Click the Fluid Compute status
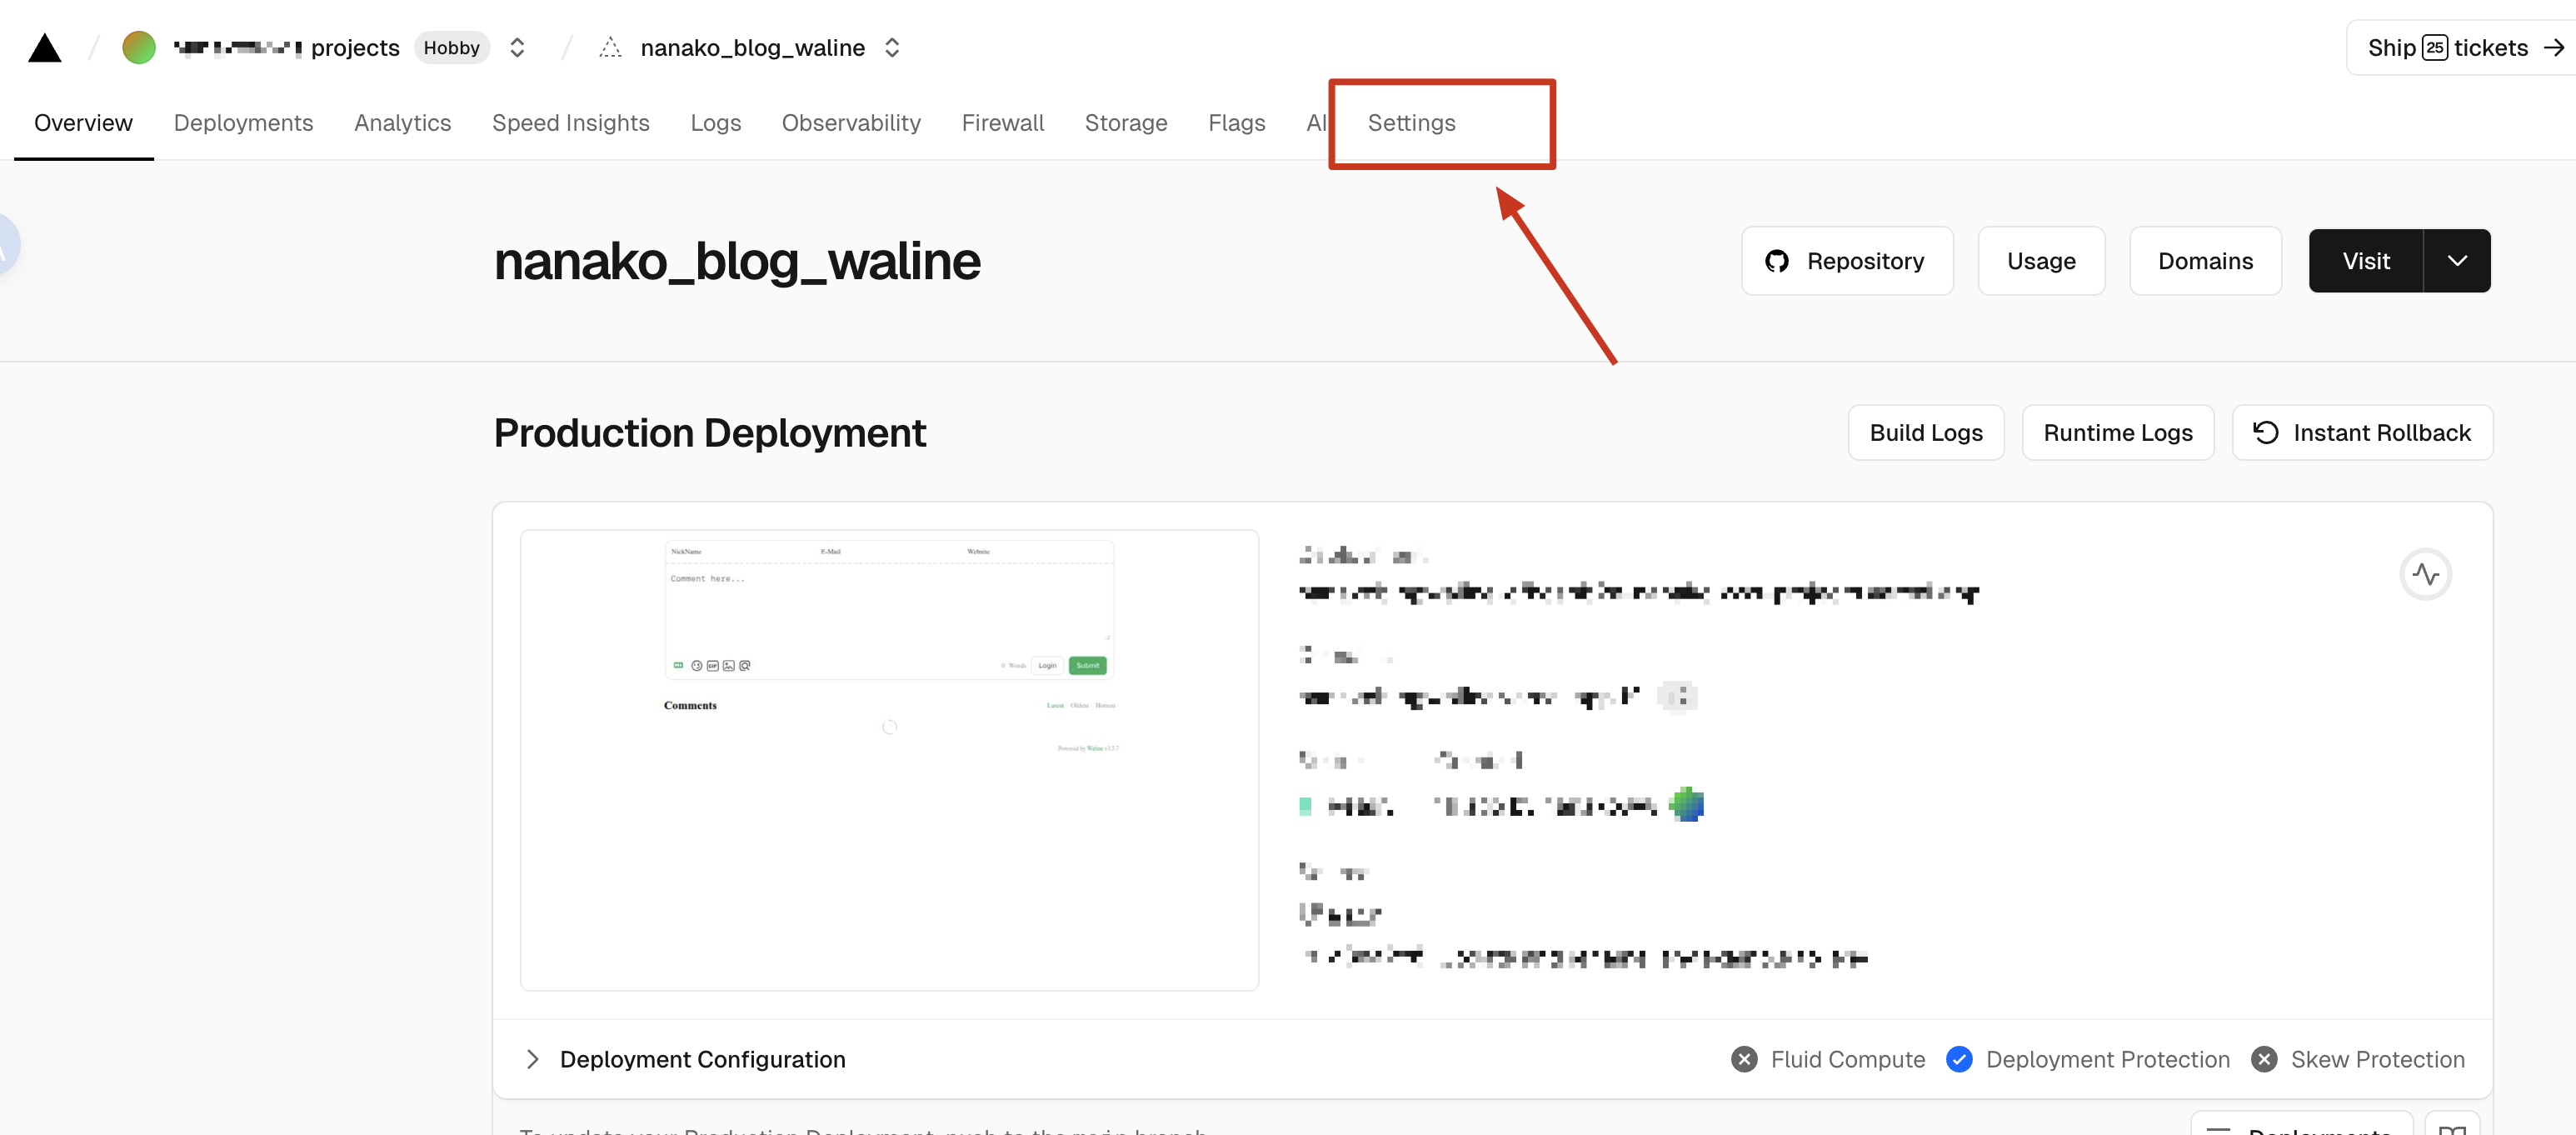This screenshot has width=2576, height=1135. [x=1828, y=1059]
